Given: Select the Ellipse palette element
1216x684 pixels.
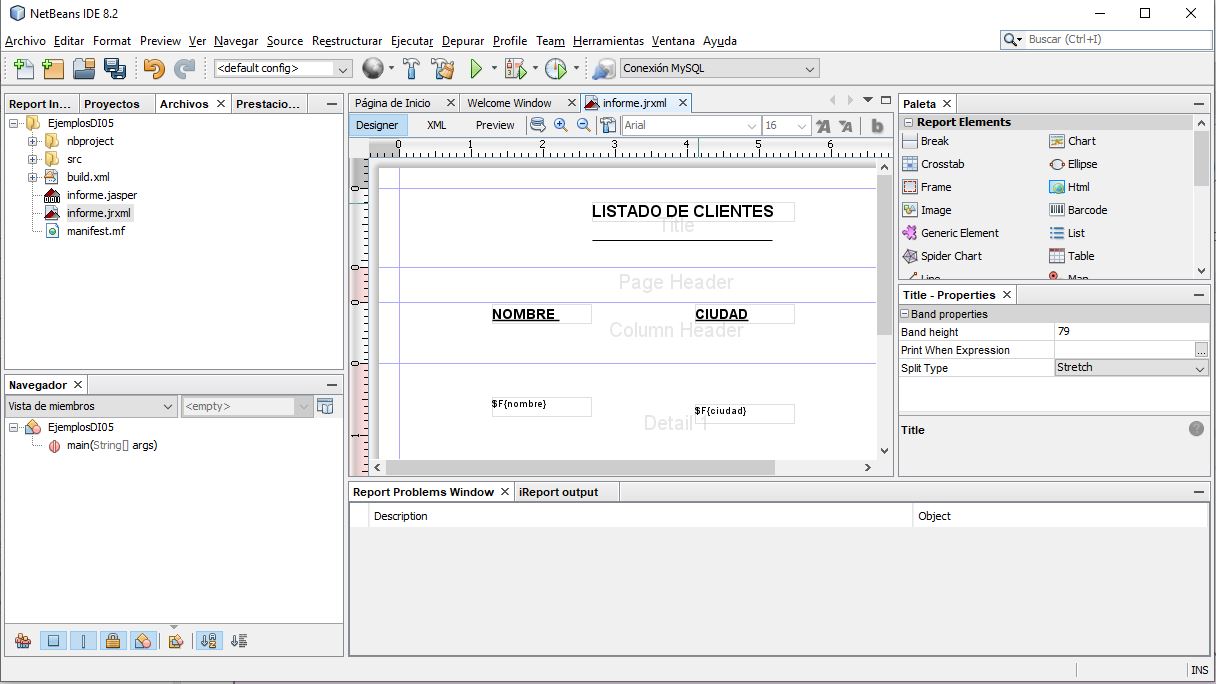Looking at the screenshot, I should [x=1073, y=164].
